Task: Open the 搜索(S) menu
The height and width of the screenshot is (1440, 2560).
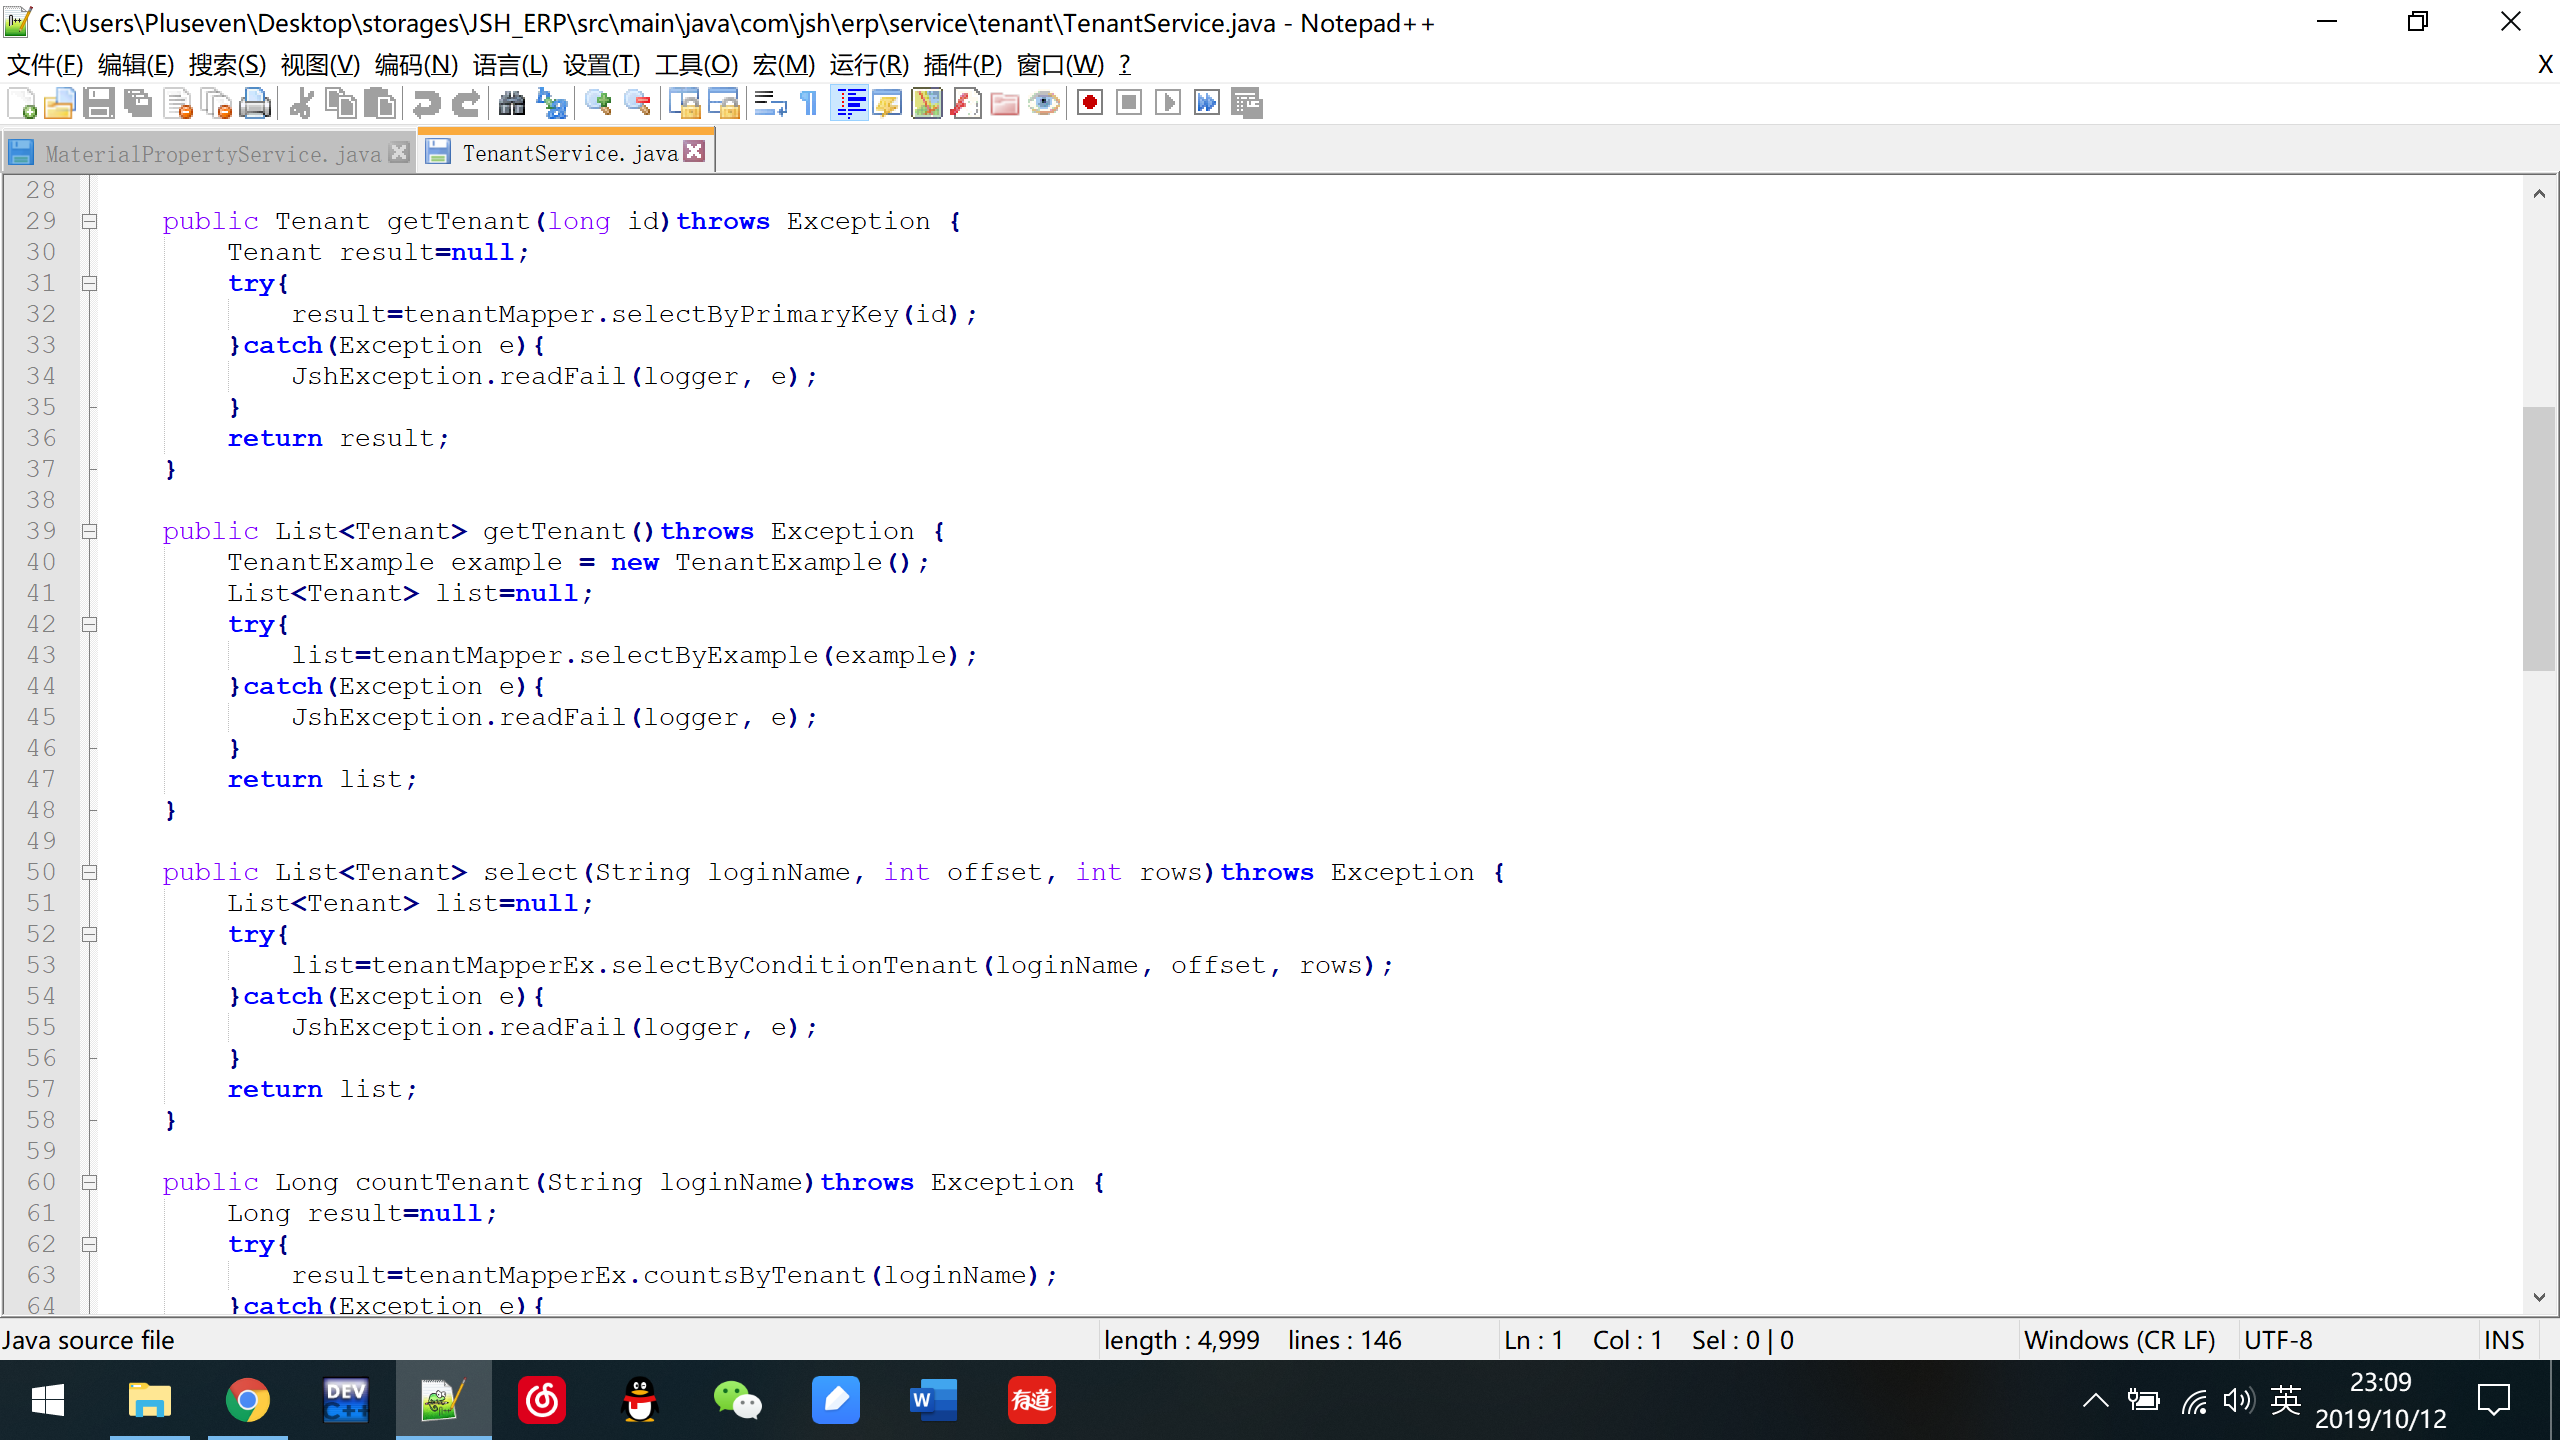Action: click(227, 65)
